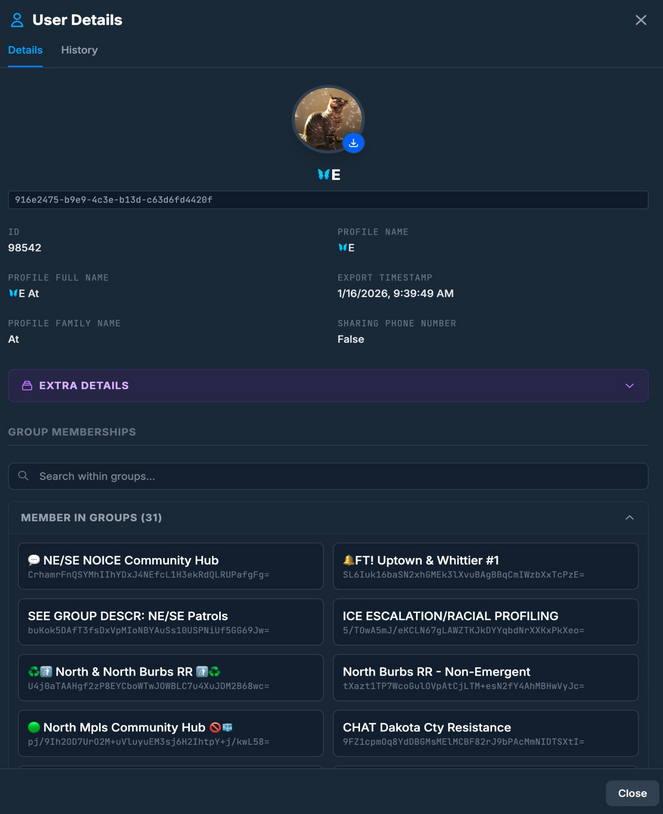Click the profile full name E At

coord(24,293)
